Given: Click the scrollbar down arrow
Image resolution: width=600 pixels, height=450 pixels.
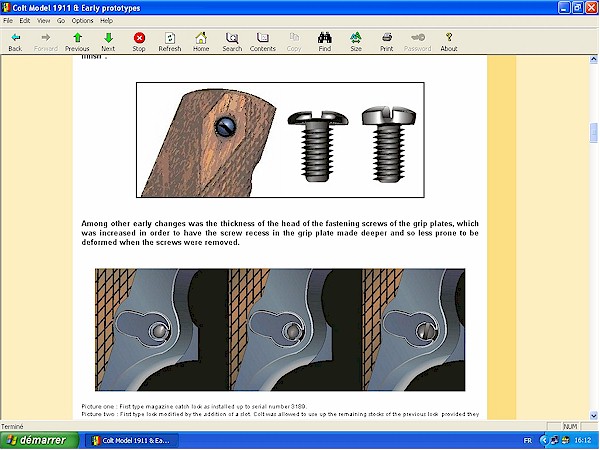Looking at the screenshot, I should click(593, 415).
